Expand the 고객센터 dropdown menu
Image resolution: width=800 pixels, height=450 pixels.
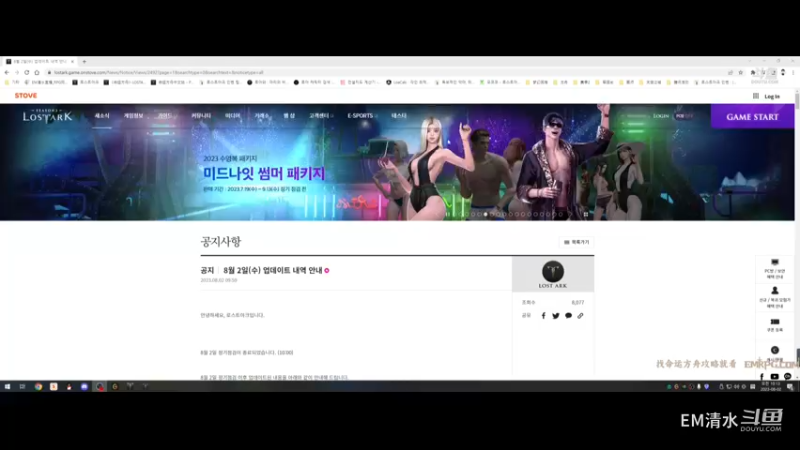[x=321, y=116]
